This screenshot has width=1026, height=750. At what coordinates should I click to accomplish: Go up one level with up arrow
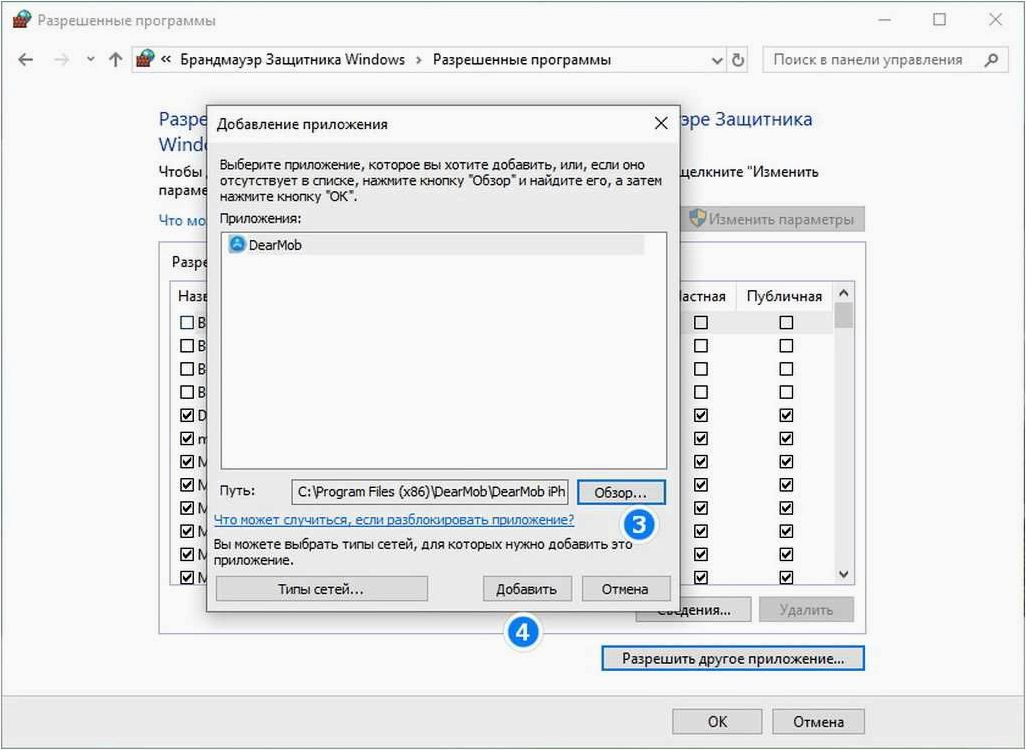tap(115, 60)
